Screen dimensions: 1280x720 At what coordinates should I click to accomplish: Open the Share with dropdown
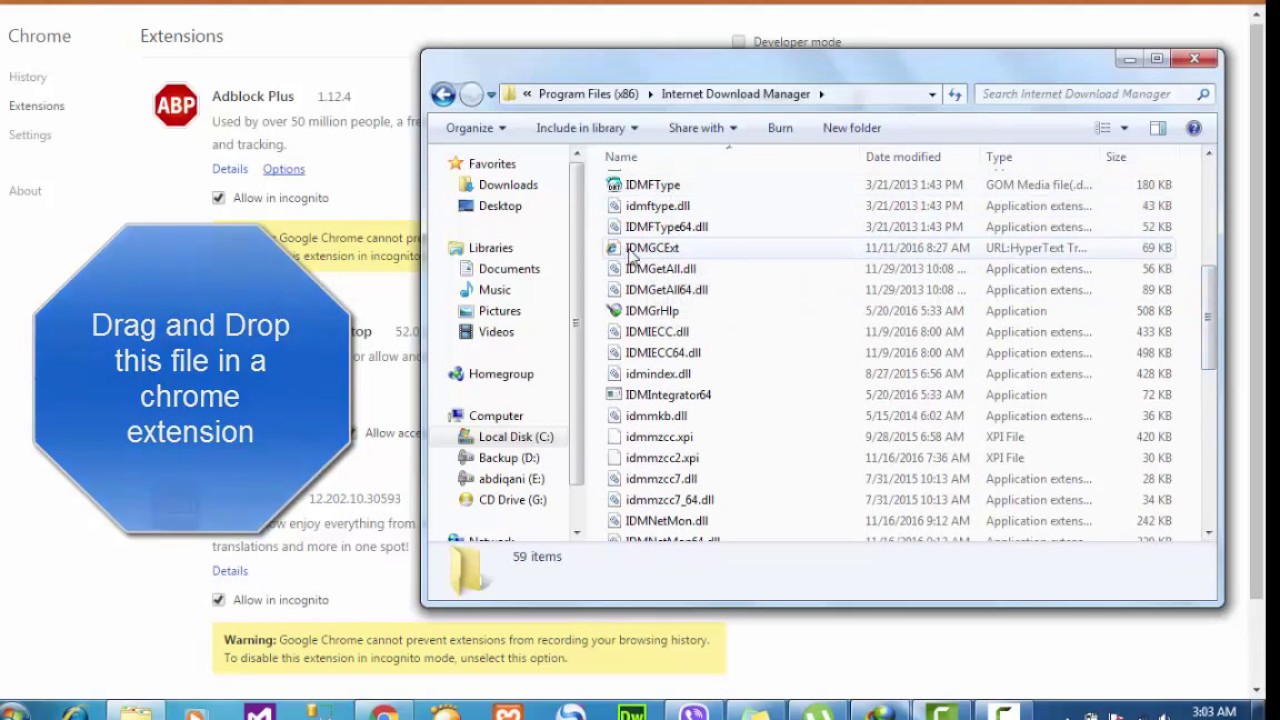tap(703, 128)
